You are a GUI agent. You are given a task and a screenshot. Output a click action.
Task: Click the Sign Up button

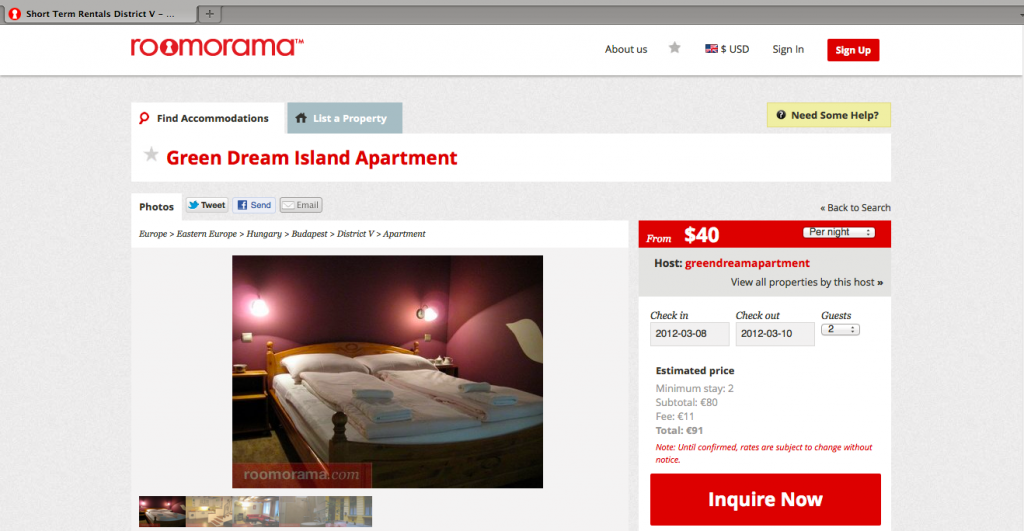[x=853, y=50]
